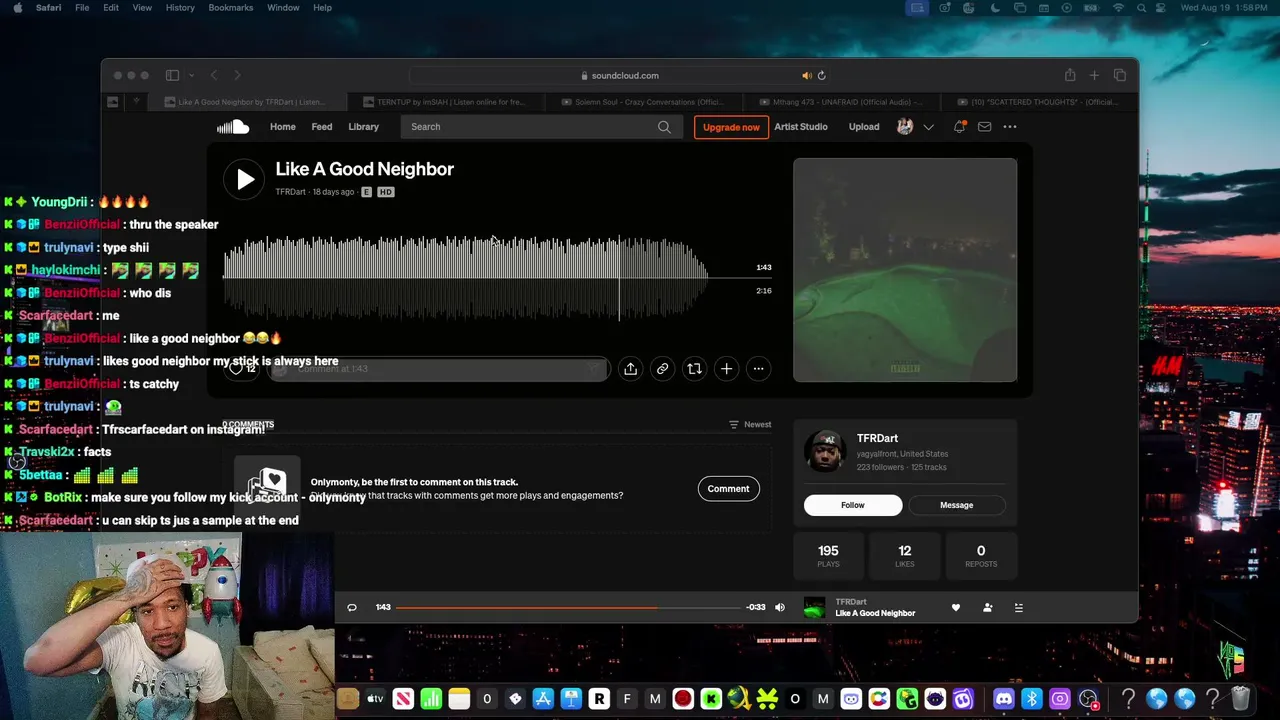Switch to the SCATTERED THOUGHTS tab
1280x720 pixels.
(1038, 102)
